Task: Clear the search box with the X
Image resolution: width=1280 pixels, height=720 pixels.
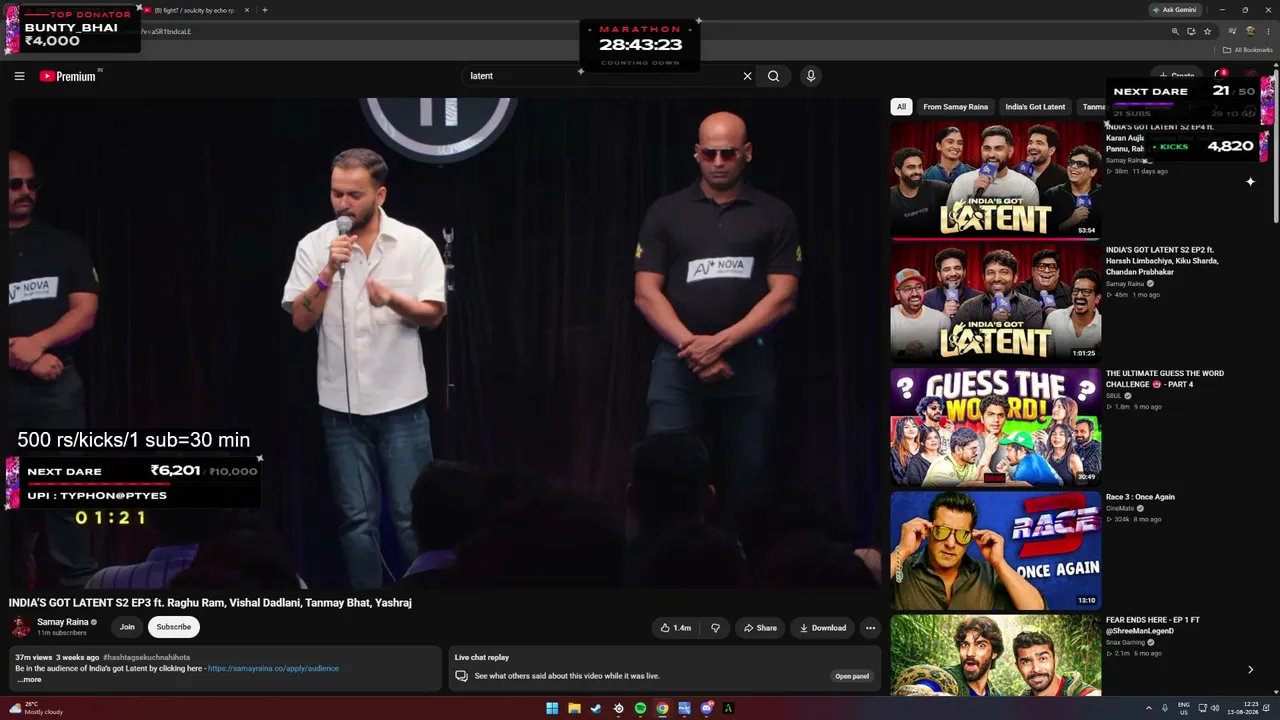Action: tap(747, 76)
